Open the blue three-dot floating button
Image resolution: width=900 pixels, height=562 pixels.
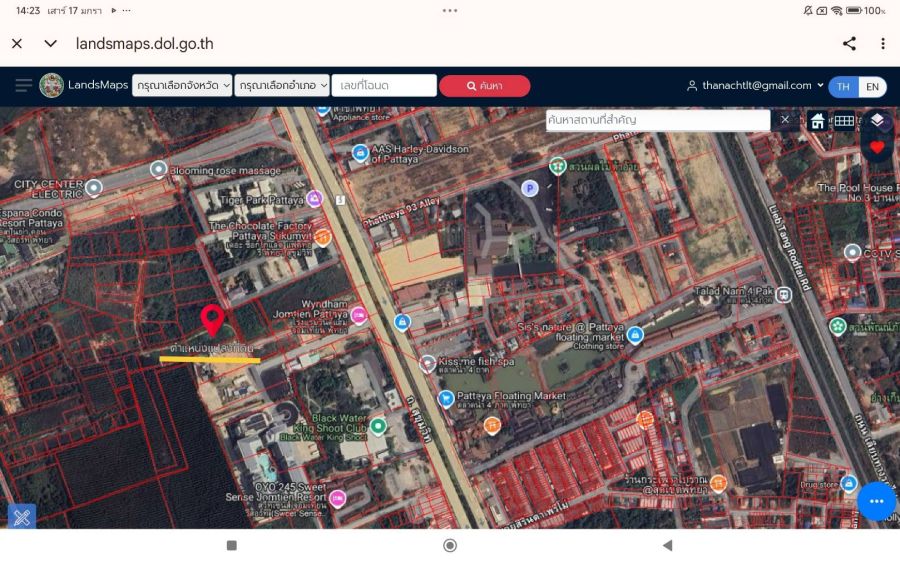pyautogui.click(x=877, y=501)
